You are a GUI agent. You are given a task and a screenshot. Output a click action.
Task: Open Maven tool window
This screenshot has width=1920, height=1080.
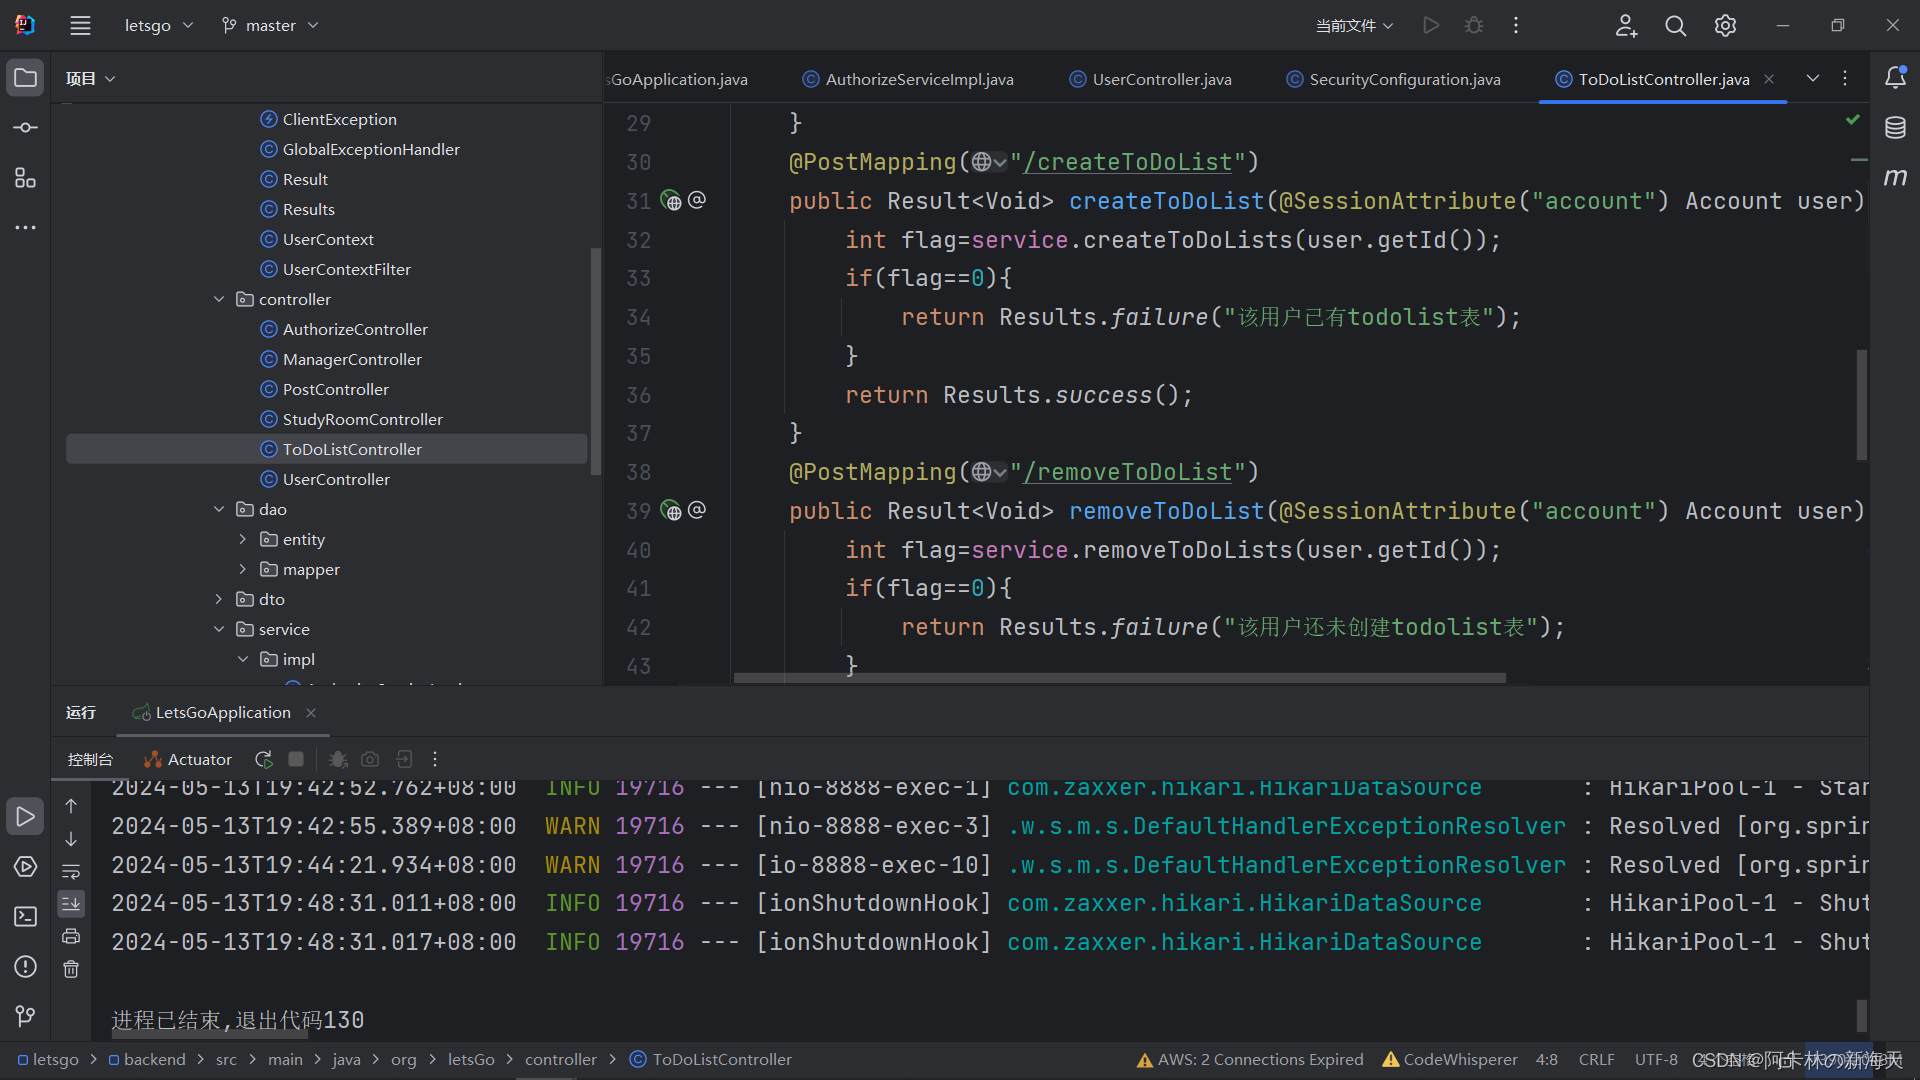click(x=1895, y=178)
